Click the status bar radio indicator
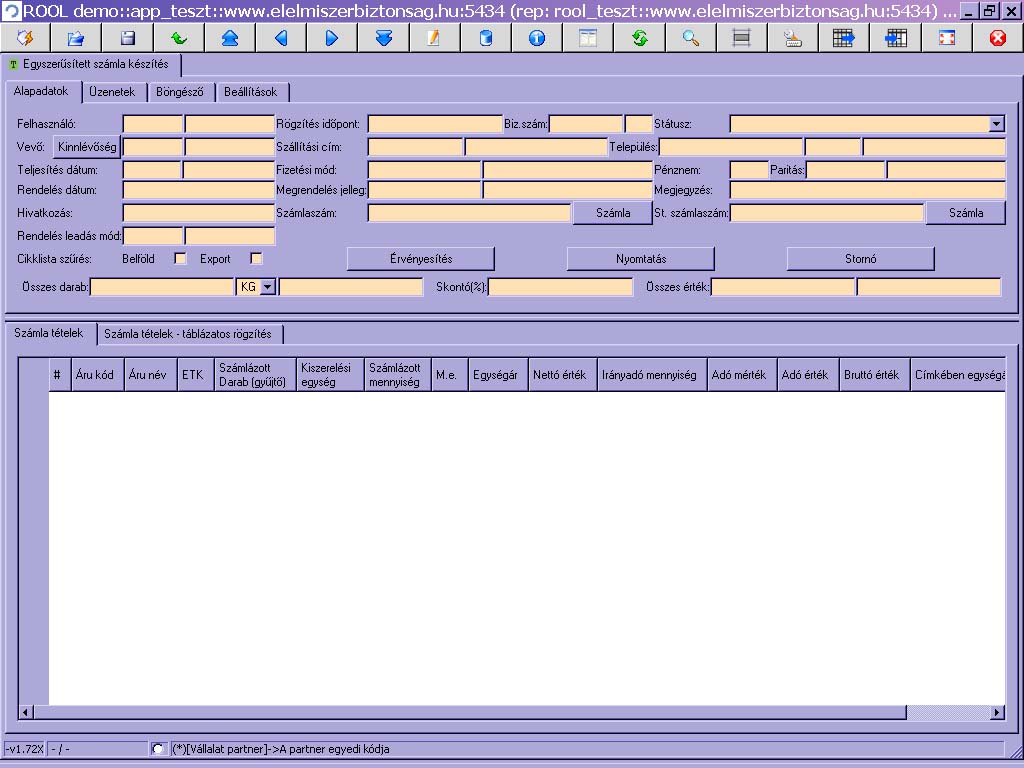Viewport: 1024px width, 768px height. pyautogui.click(x=158, y=749)
